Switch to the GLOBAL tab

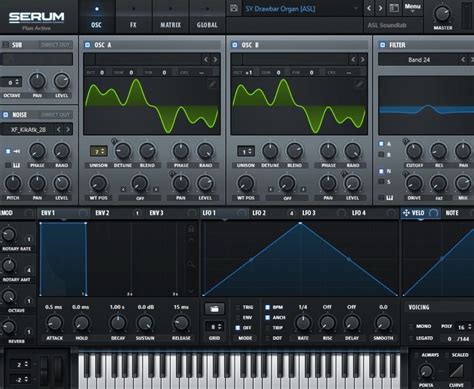point(207,17)
